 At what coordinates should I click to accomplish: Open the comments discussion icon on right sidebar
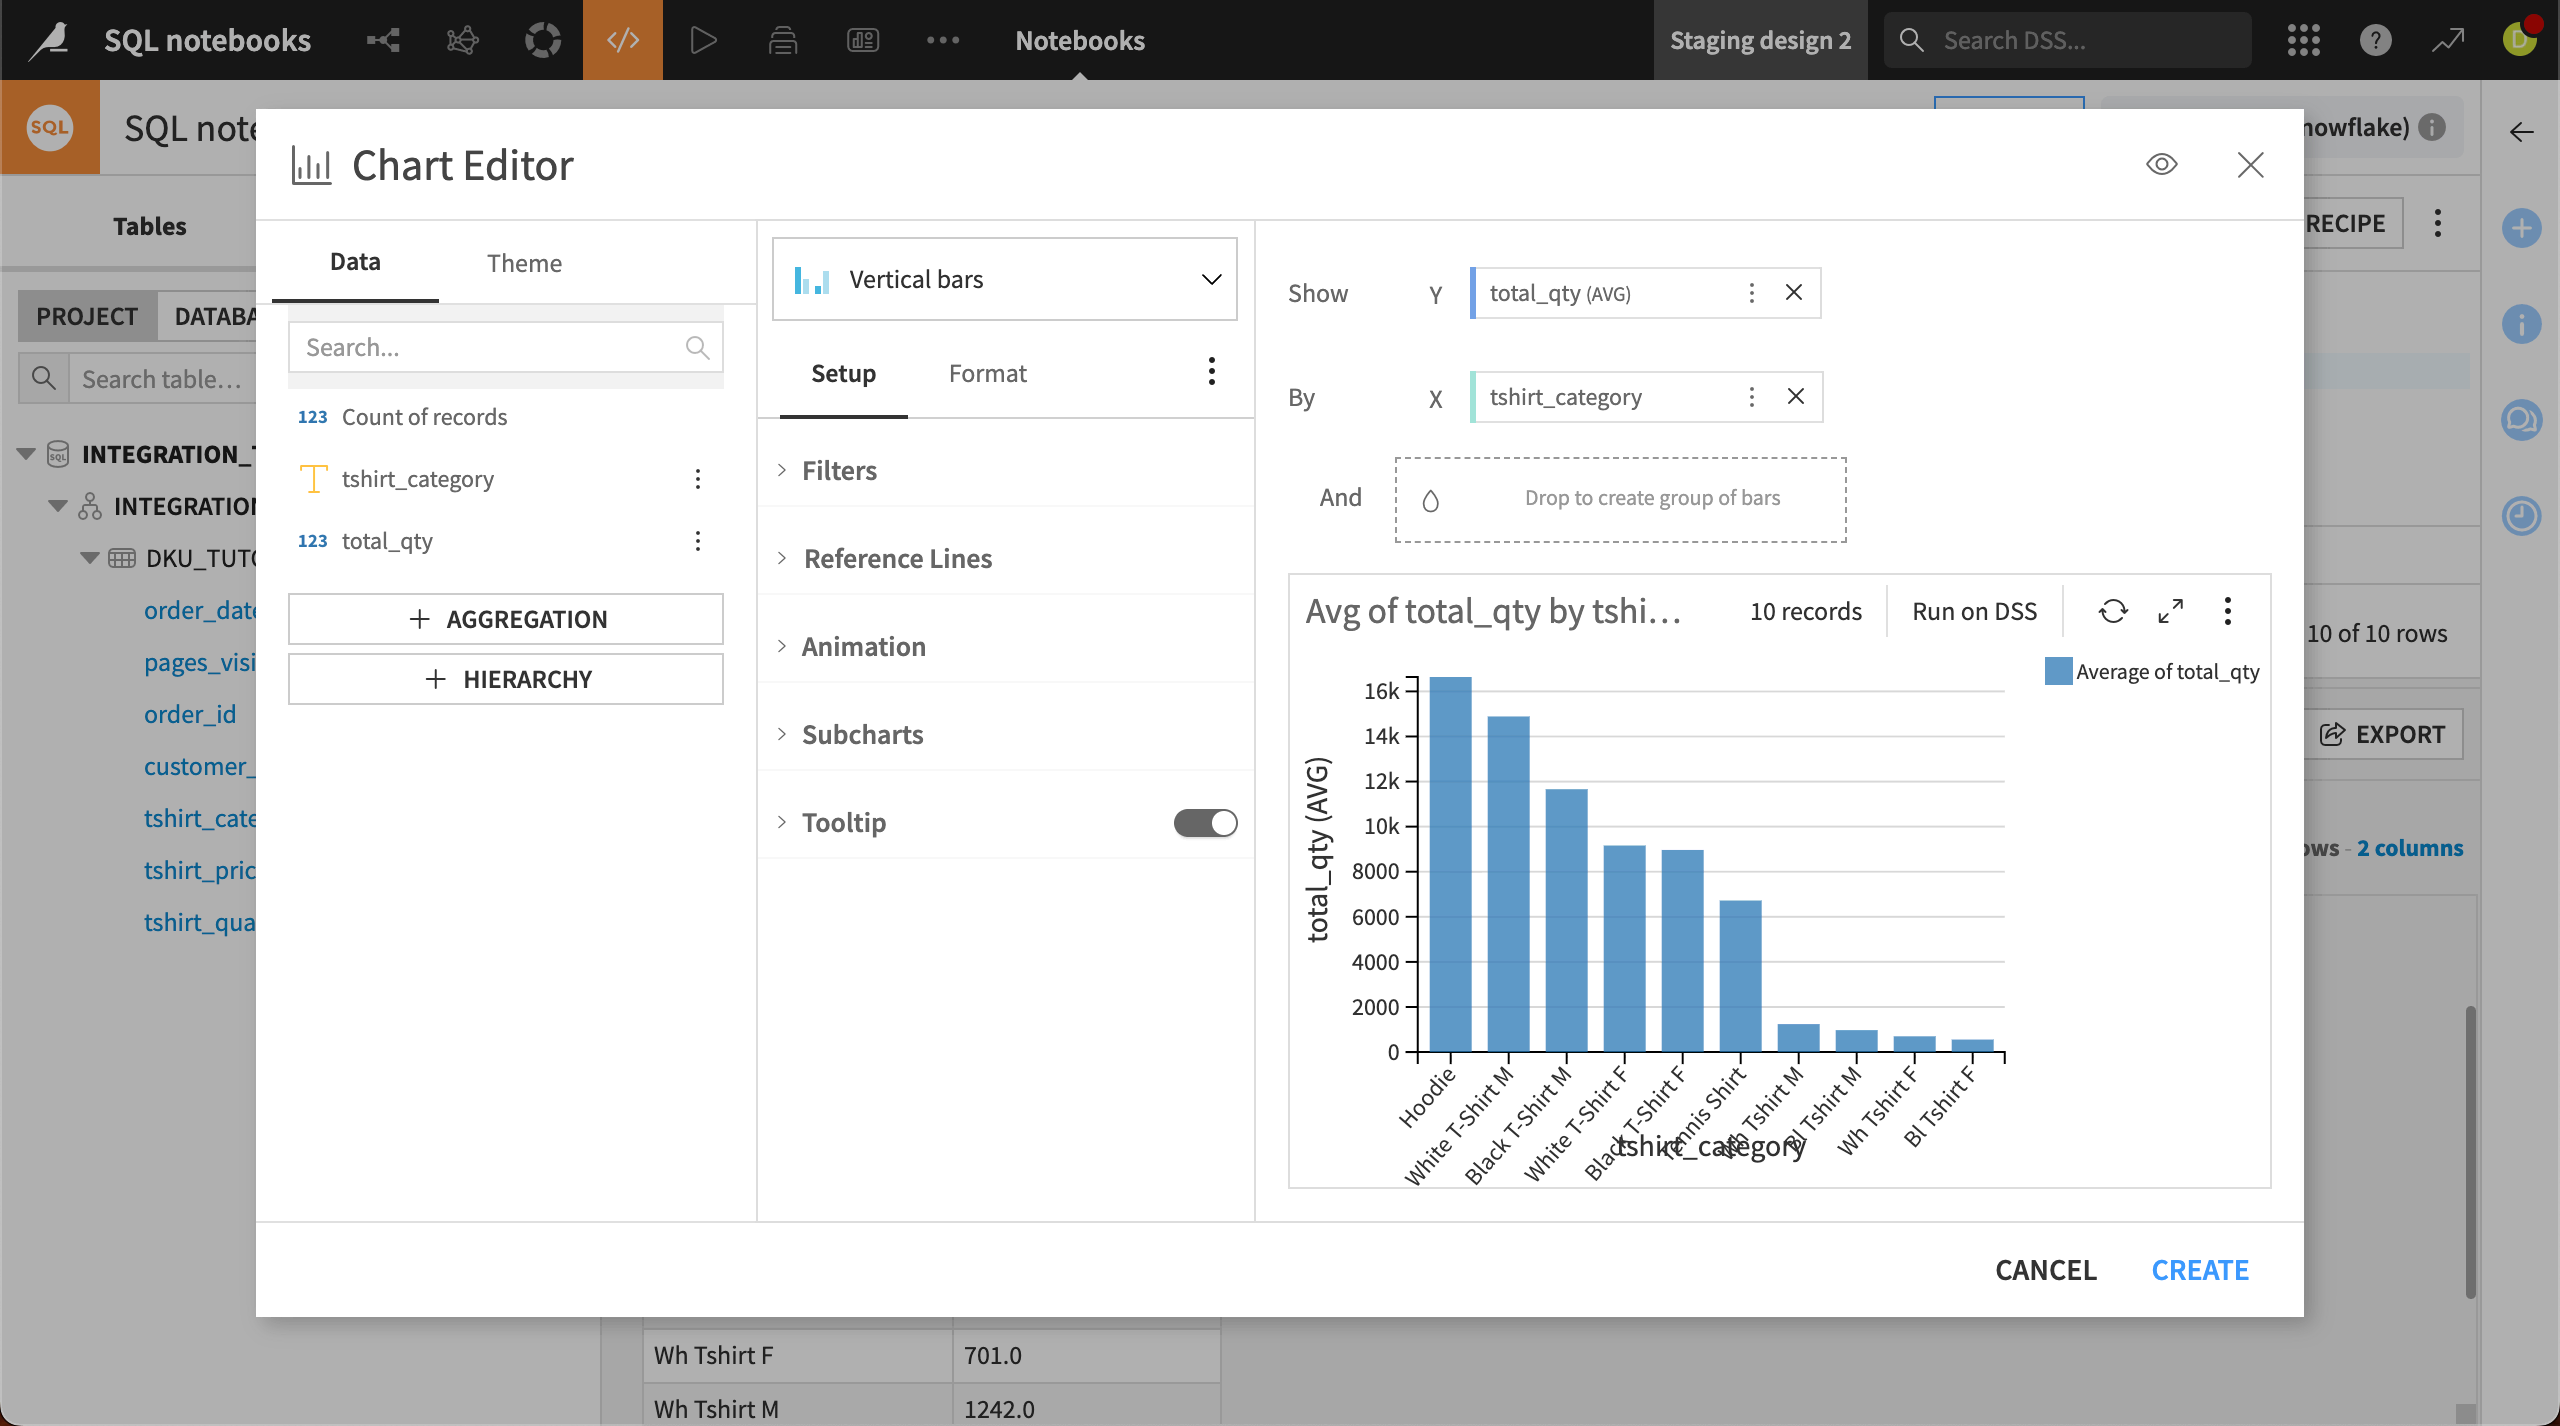[x=2522, y=420]
